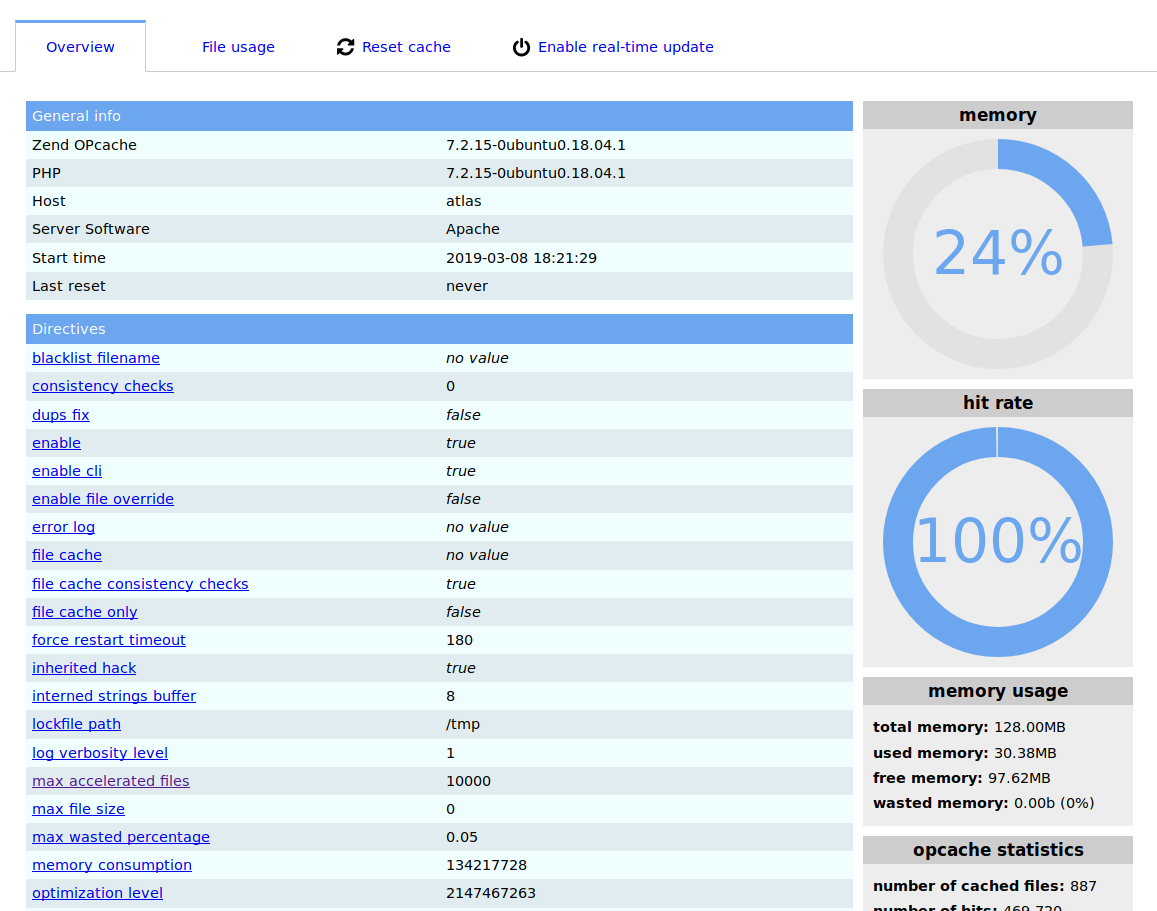
Task: Follow the file cache link
Action: click(x=67, y=555)
